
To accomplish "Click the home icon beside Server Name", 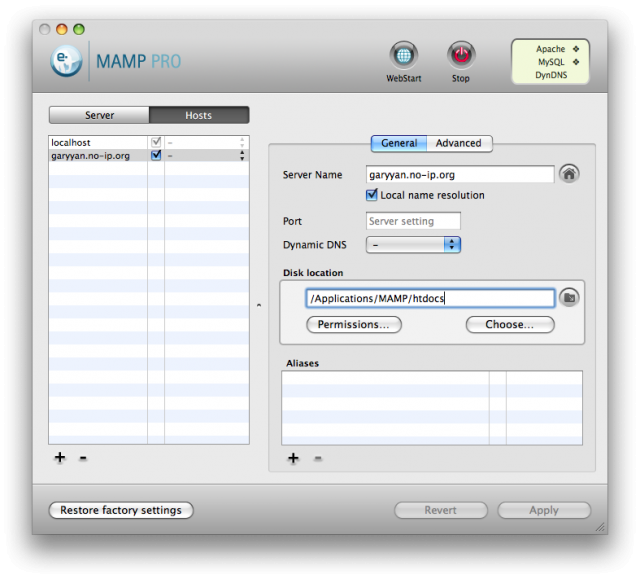I will [569, 174].
